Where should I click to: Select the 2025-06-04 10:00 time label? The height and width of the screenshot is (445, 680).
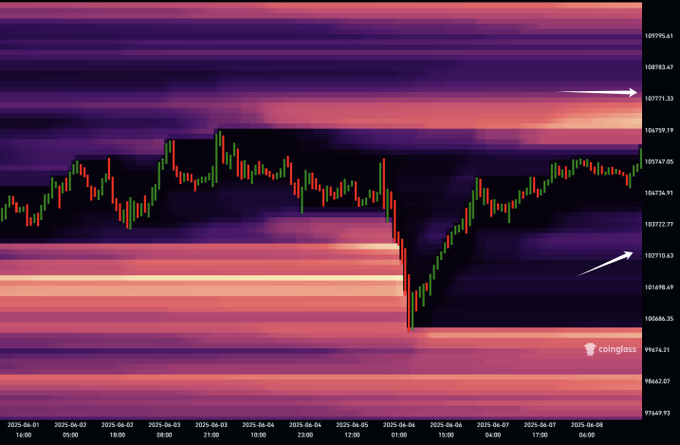click(x=258, y=430)
